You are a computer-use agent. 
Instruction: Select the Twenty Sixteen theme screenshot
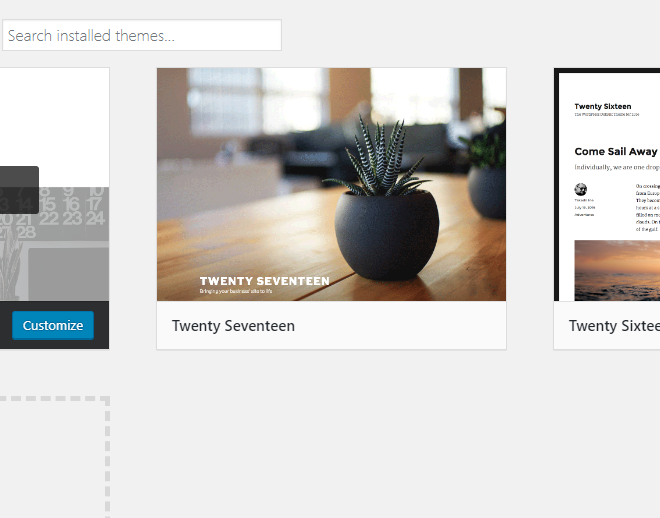tap(607, 184)
